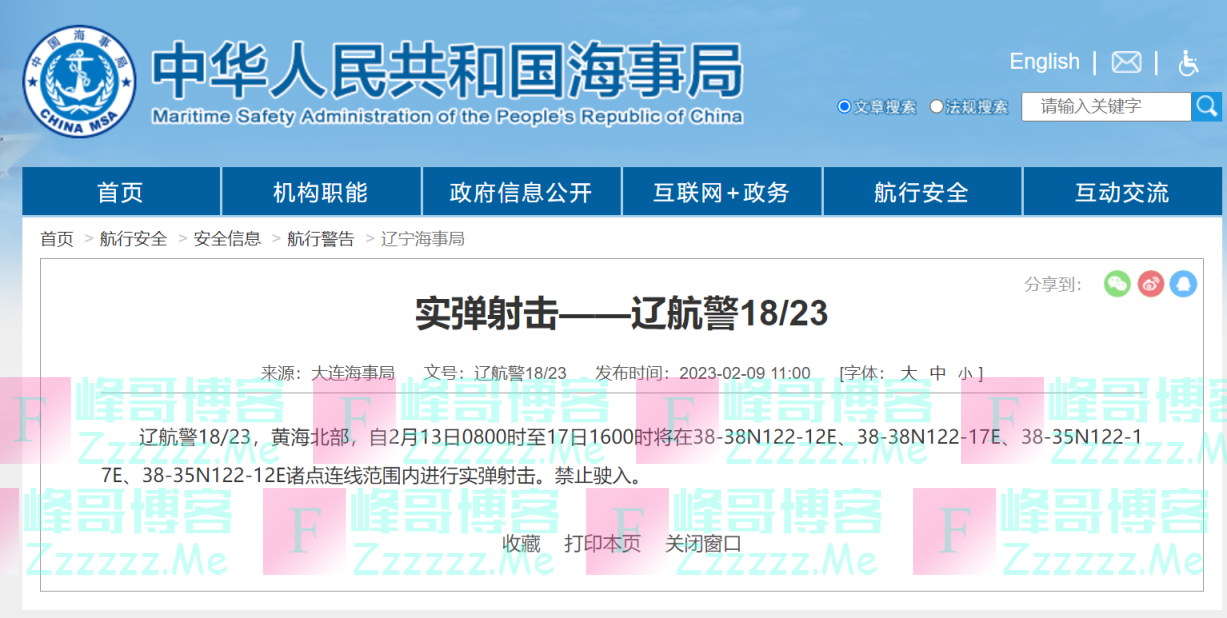Screen dimensions: 1227x618
Task: Focus the 请输入关键字 search field
Action: click(1105, 106)
